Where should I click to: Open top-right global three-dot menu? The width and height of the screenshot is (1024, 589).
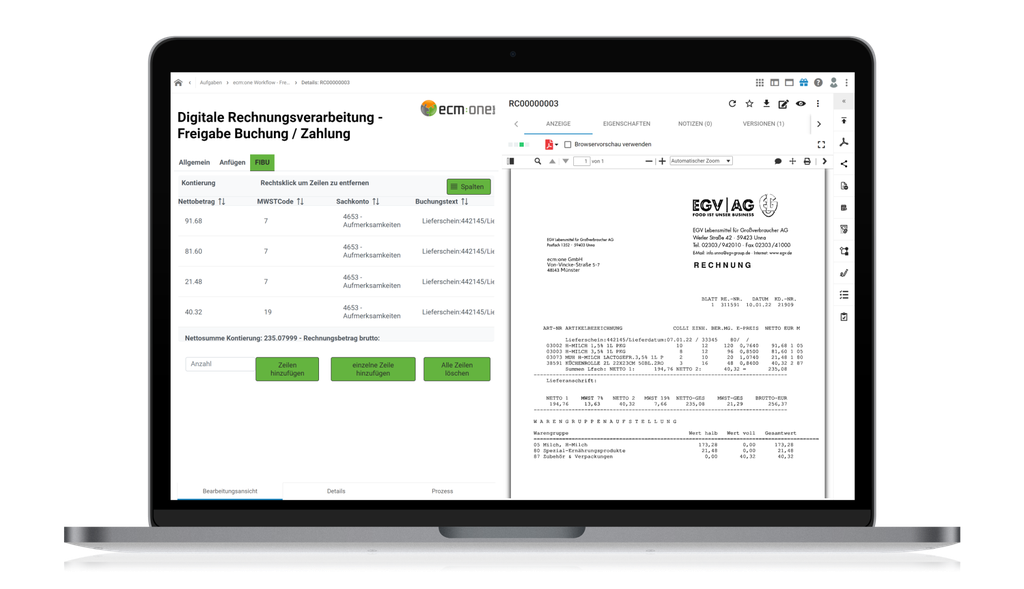tap(846, 83)
